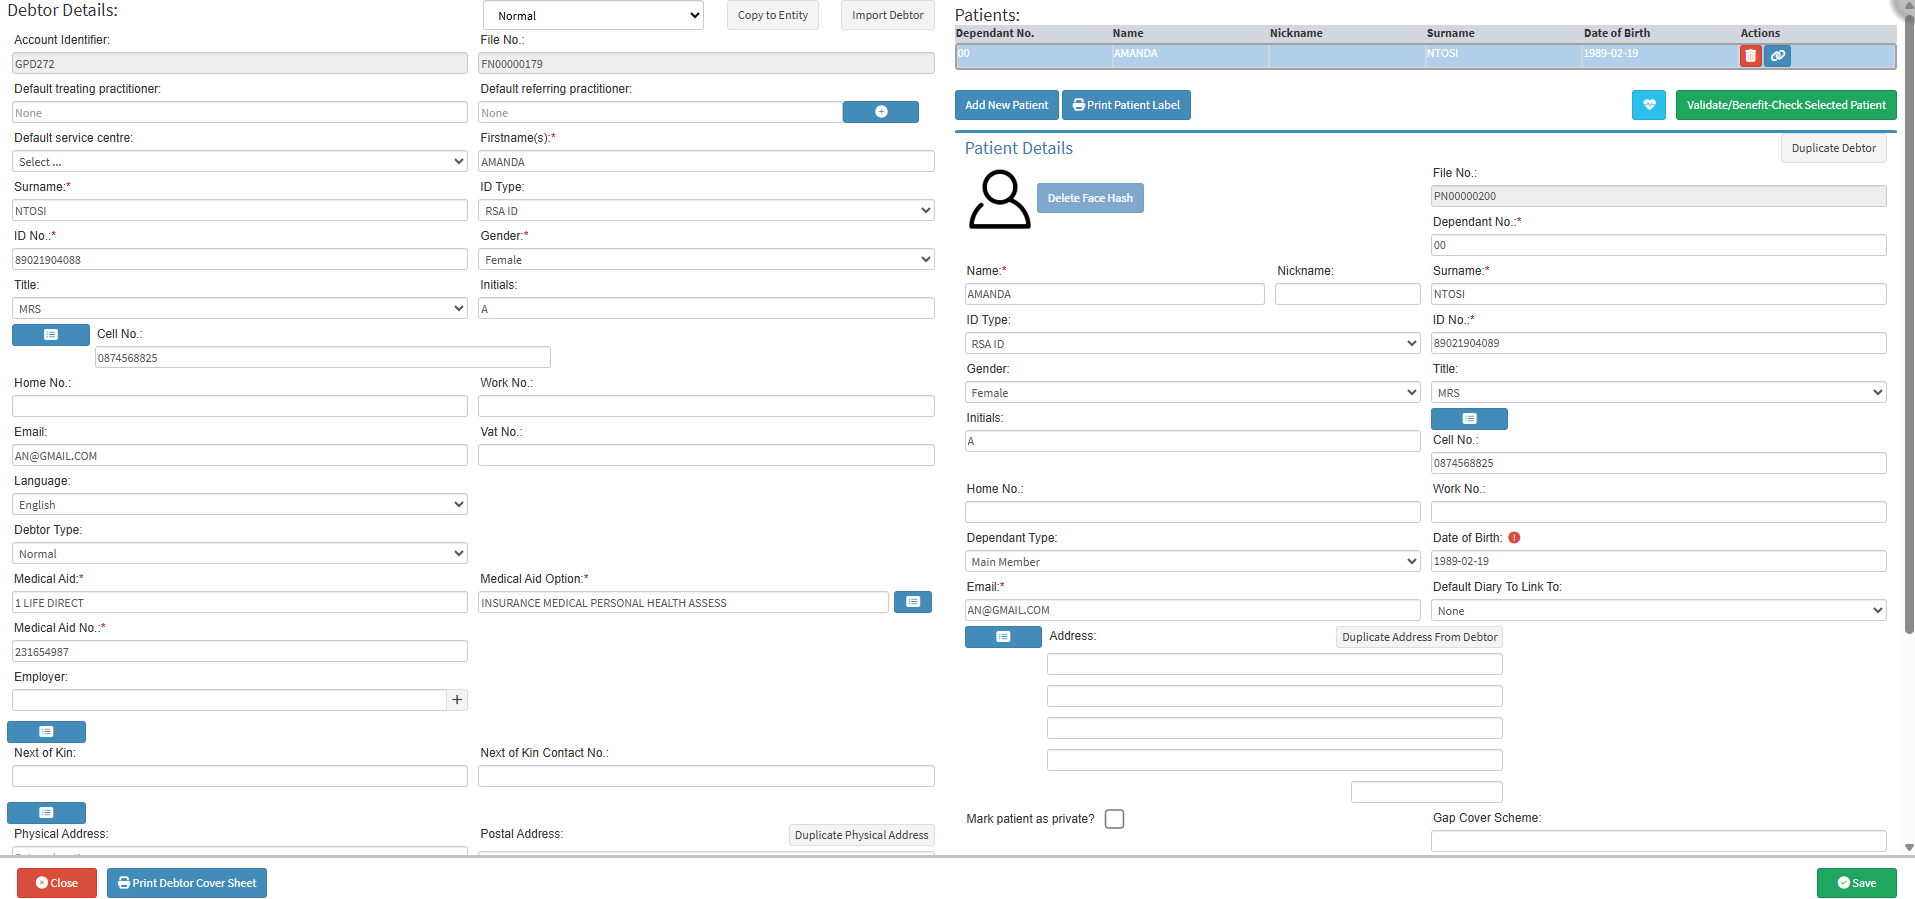The height and width of the screenshot is (899, 1915).
Task: Open the Dependant Type dropdown
Action: 1191,562
